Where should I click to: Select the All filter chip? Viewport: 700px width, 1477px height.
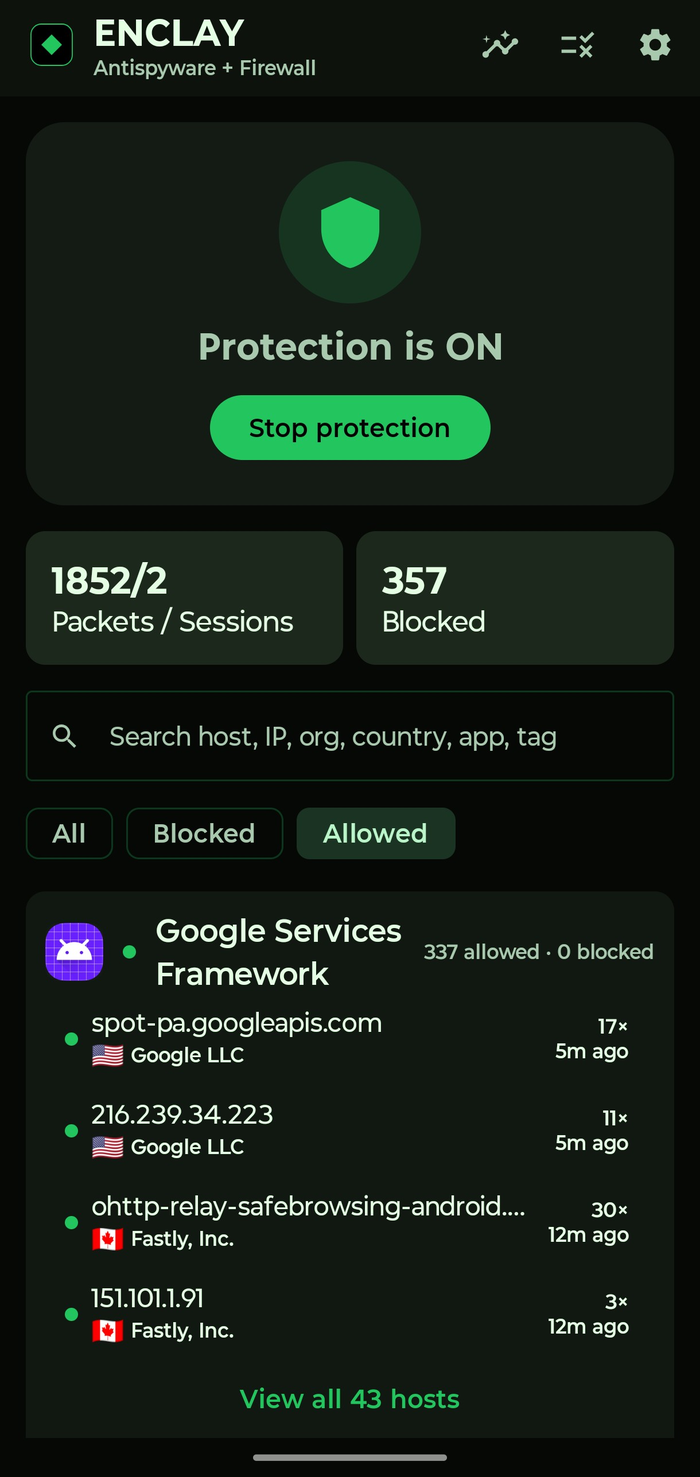(x=69, y=833)
